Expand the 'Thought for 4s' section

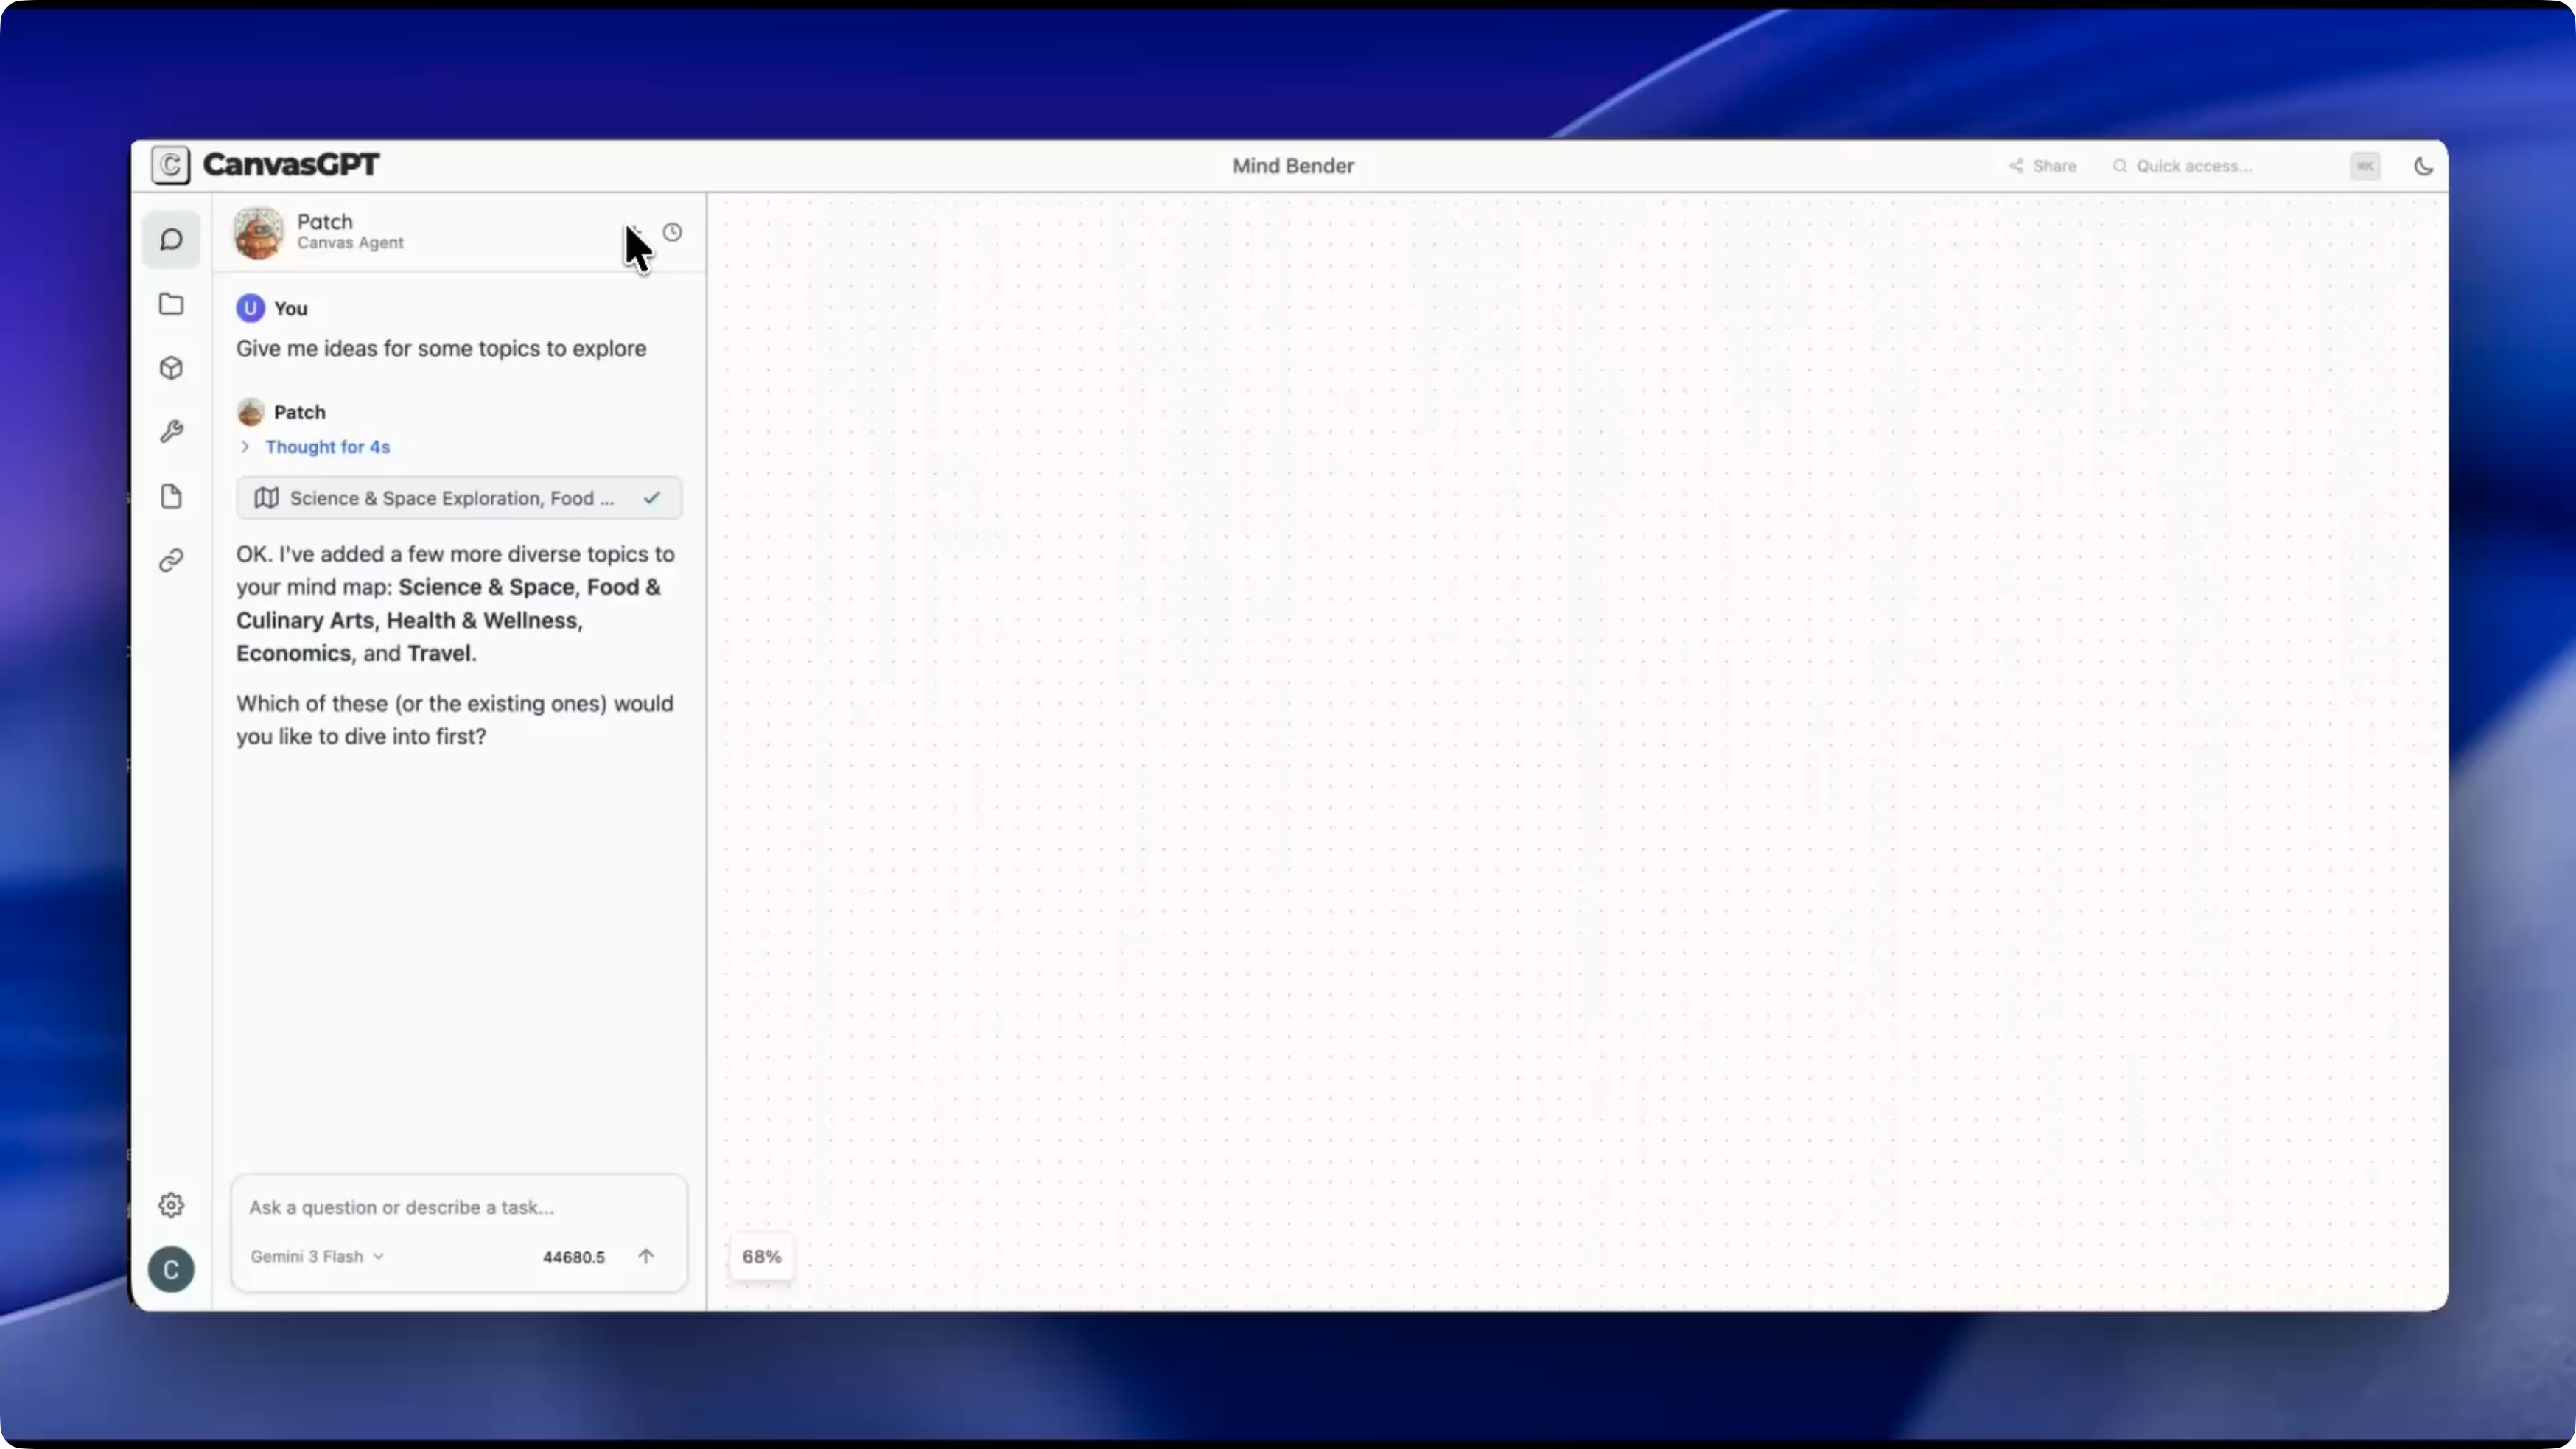point(326,447)
